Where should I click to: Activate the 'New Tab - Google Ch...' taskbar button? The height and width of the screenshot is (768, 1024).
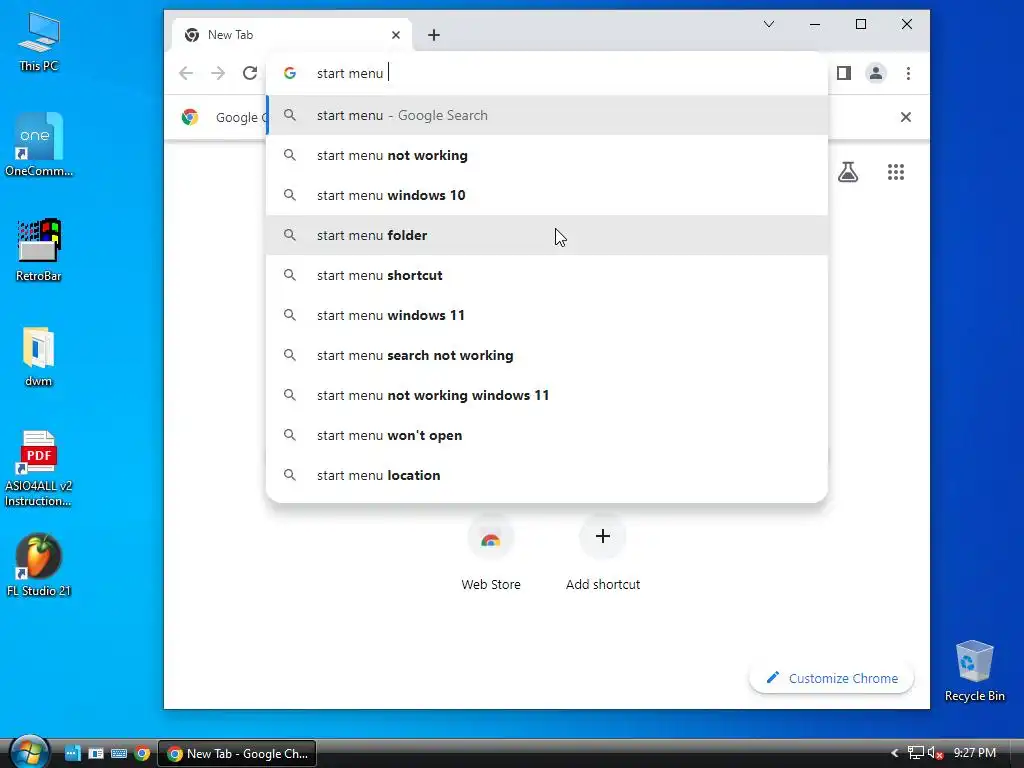[238, 754]
